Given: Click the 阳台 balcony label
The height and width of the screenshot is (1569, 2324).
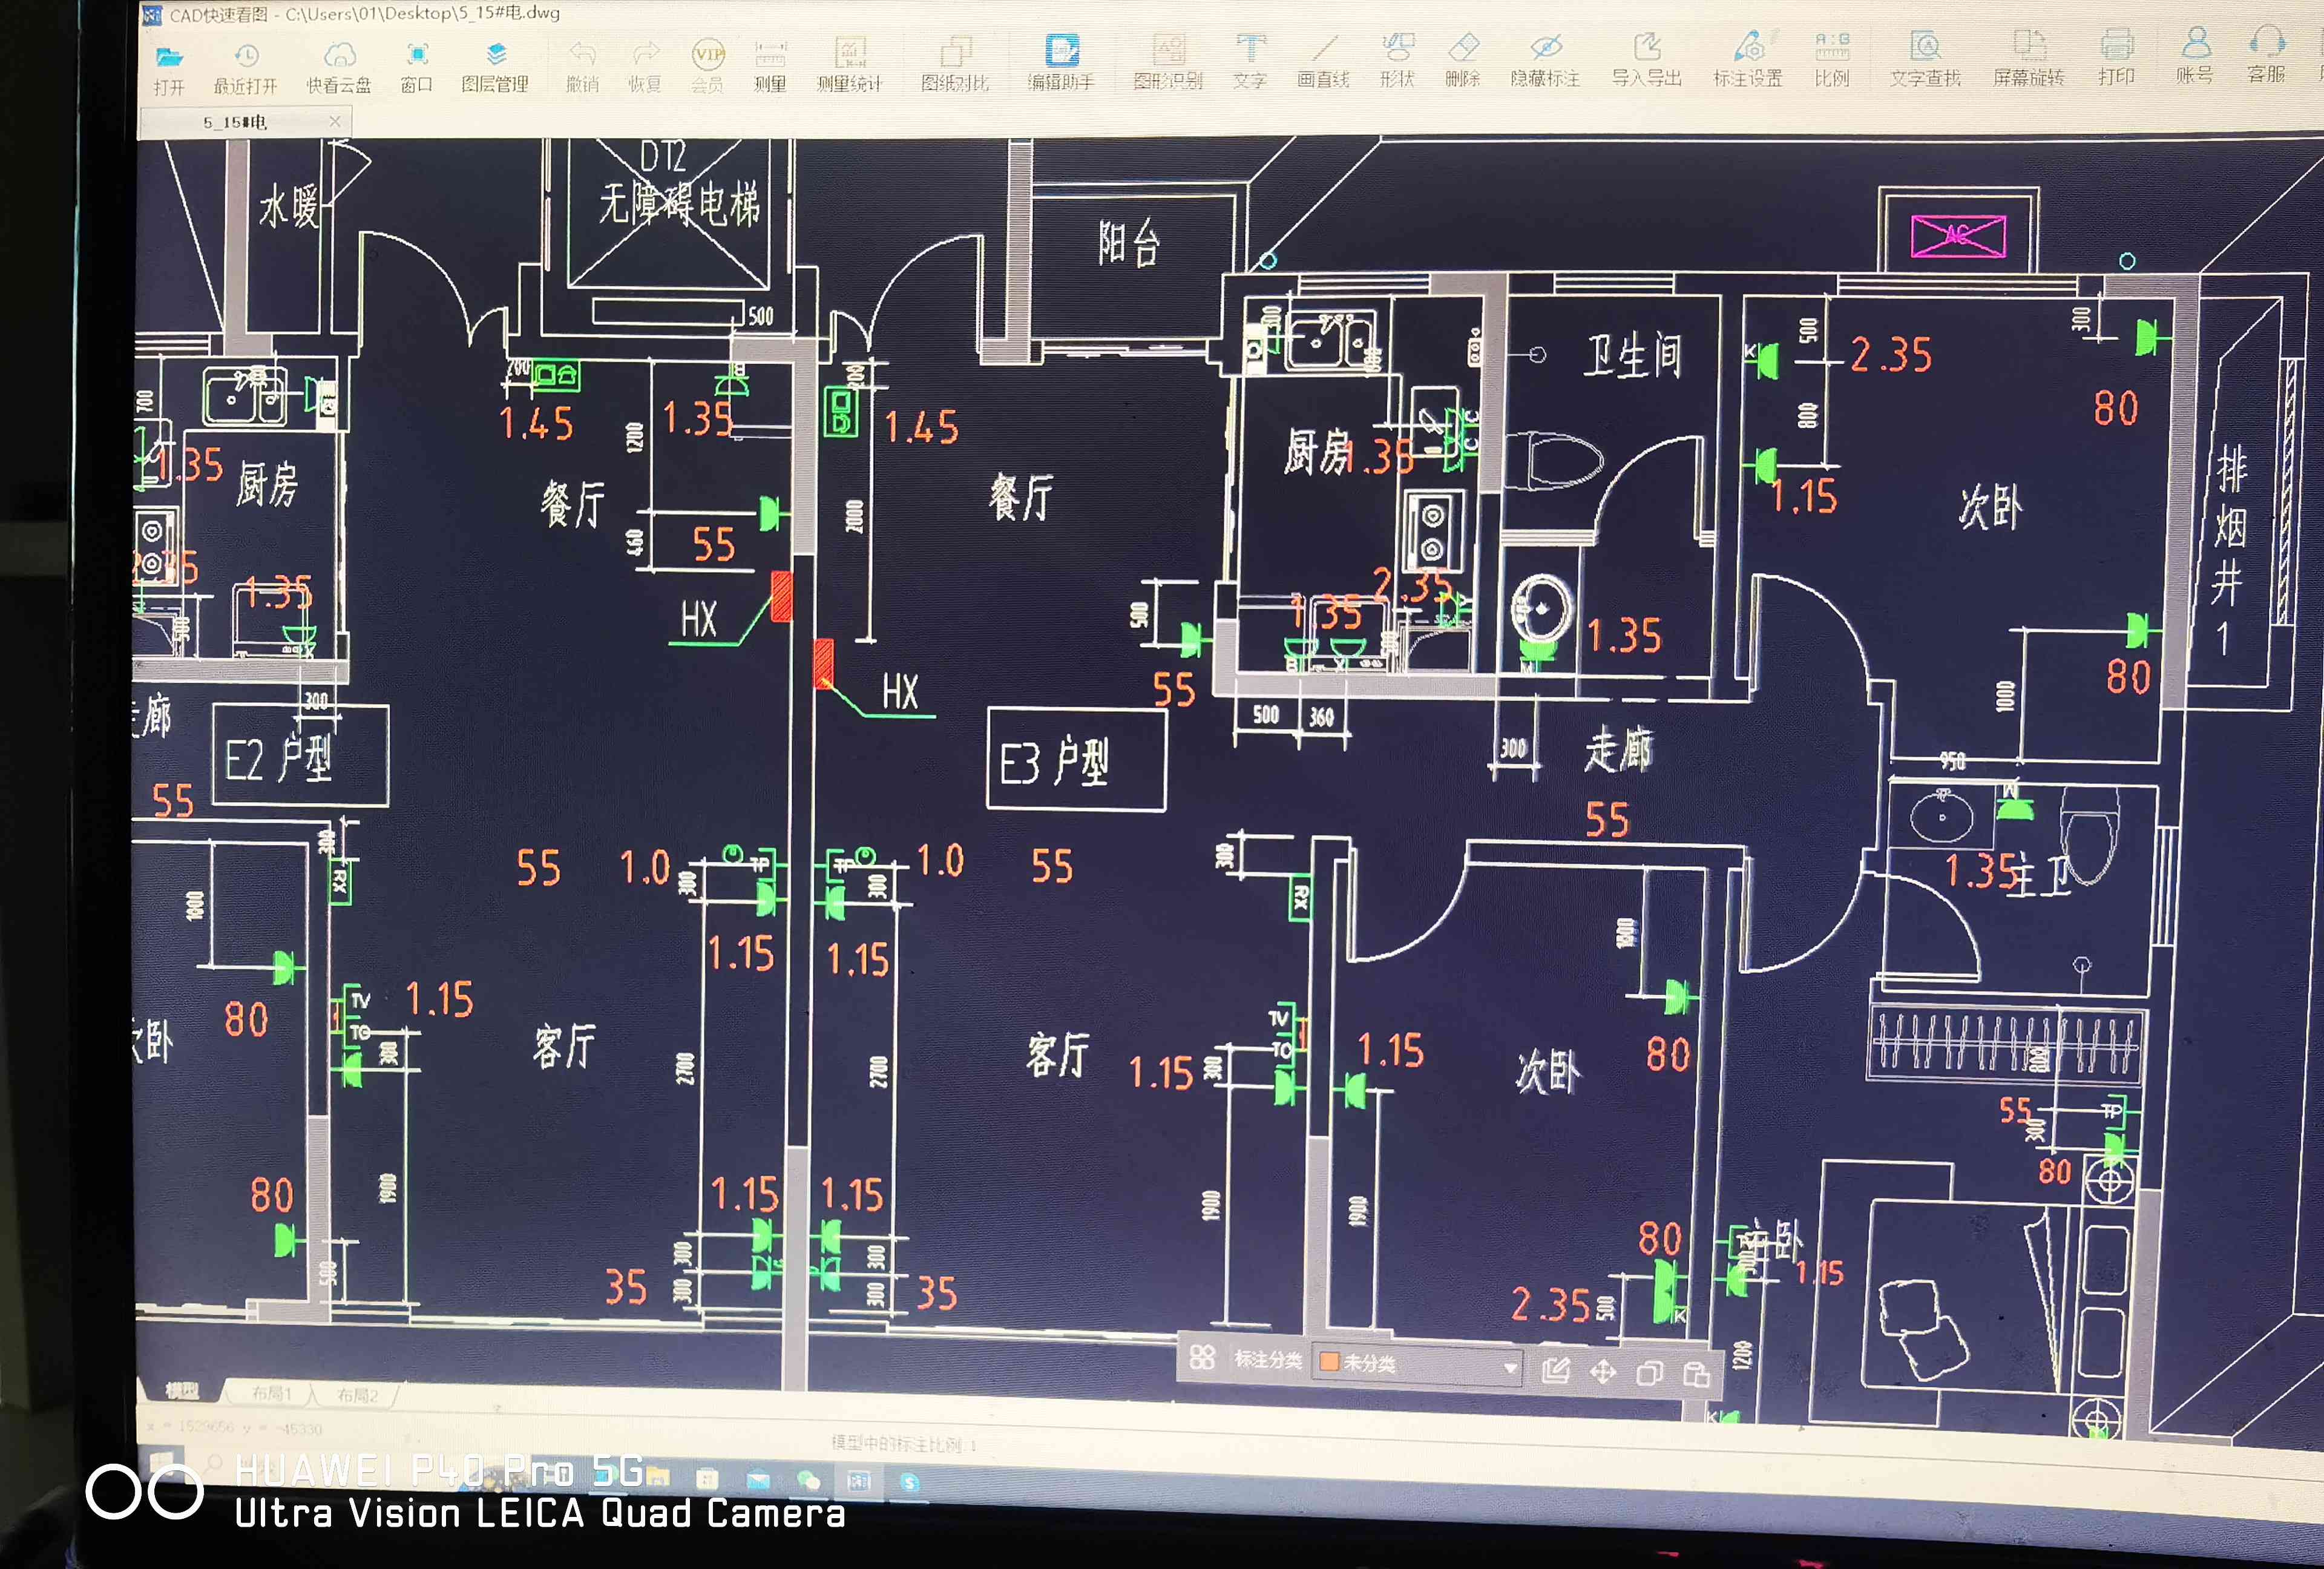Looking at the screenshot, I should pyautogui.click(x=1129, y=243).
